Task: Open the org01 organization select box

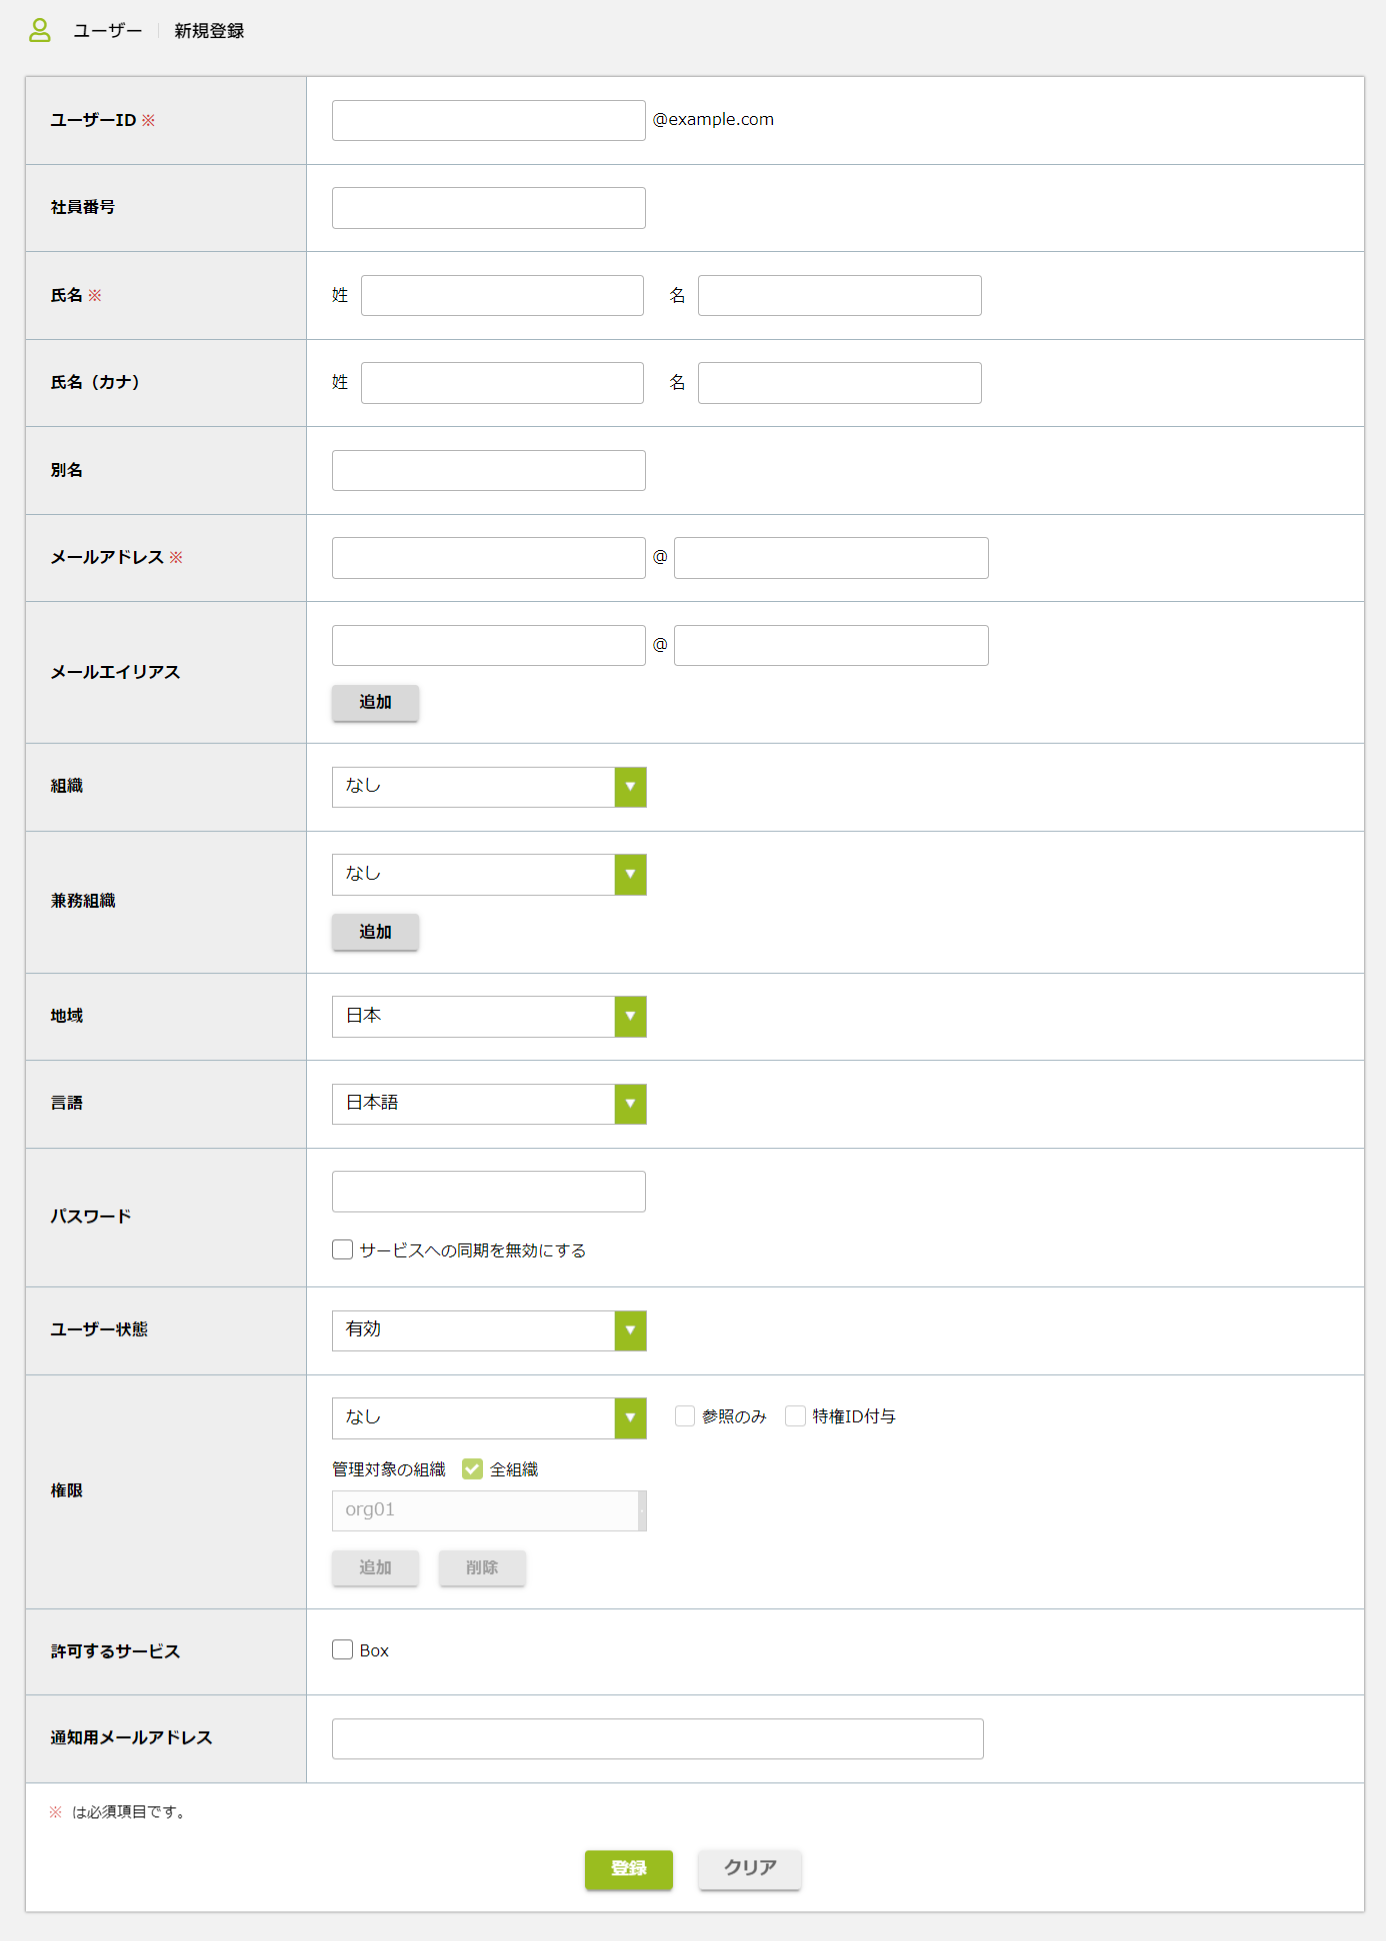Action: pos(489,1511)
